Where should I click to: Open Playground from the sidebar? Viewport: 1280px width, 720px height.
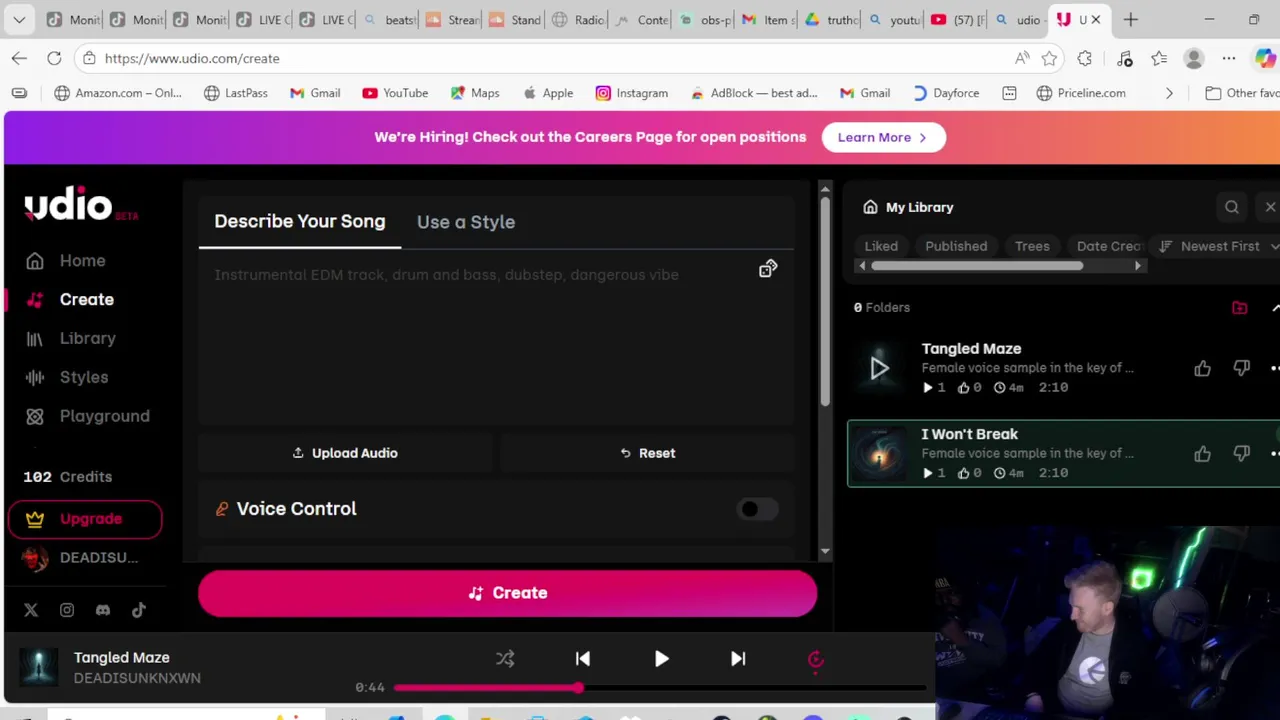coord(87,416)
